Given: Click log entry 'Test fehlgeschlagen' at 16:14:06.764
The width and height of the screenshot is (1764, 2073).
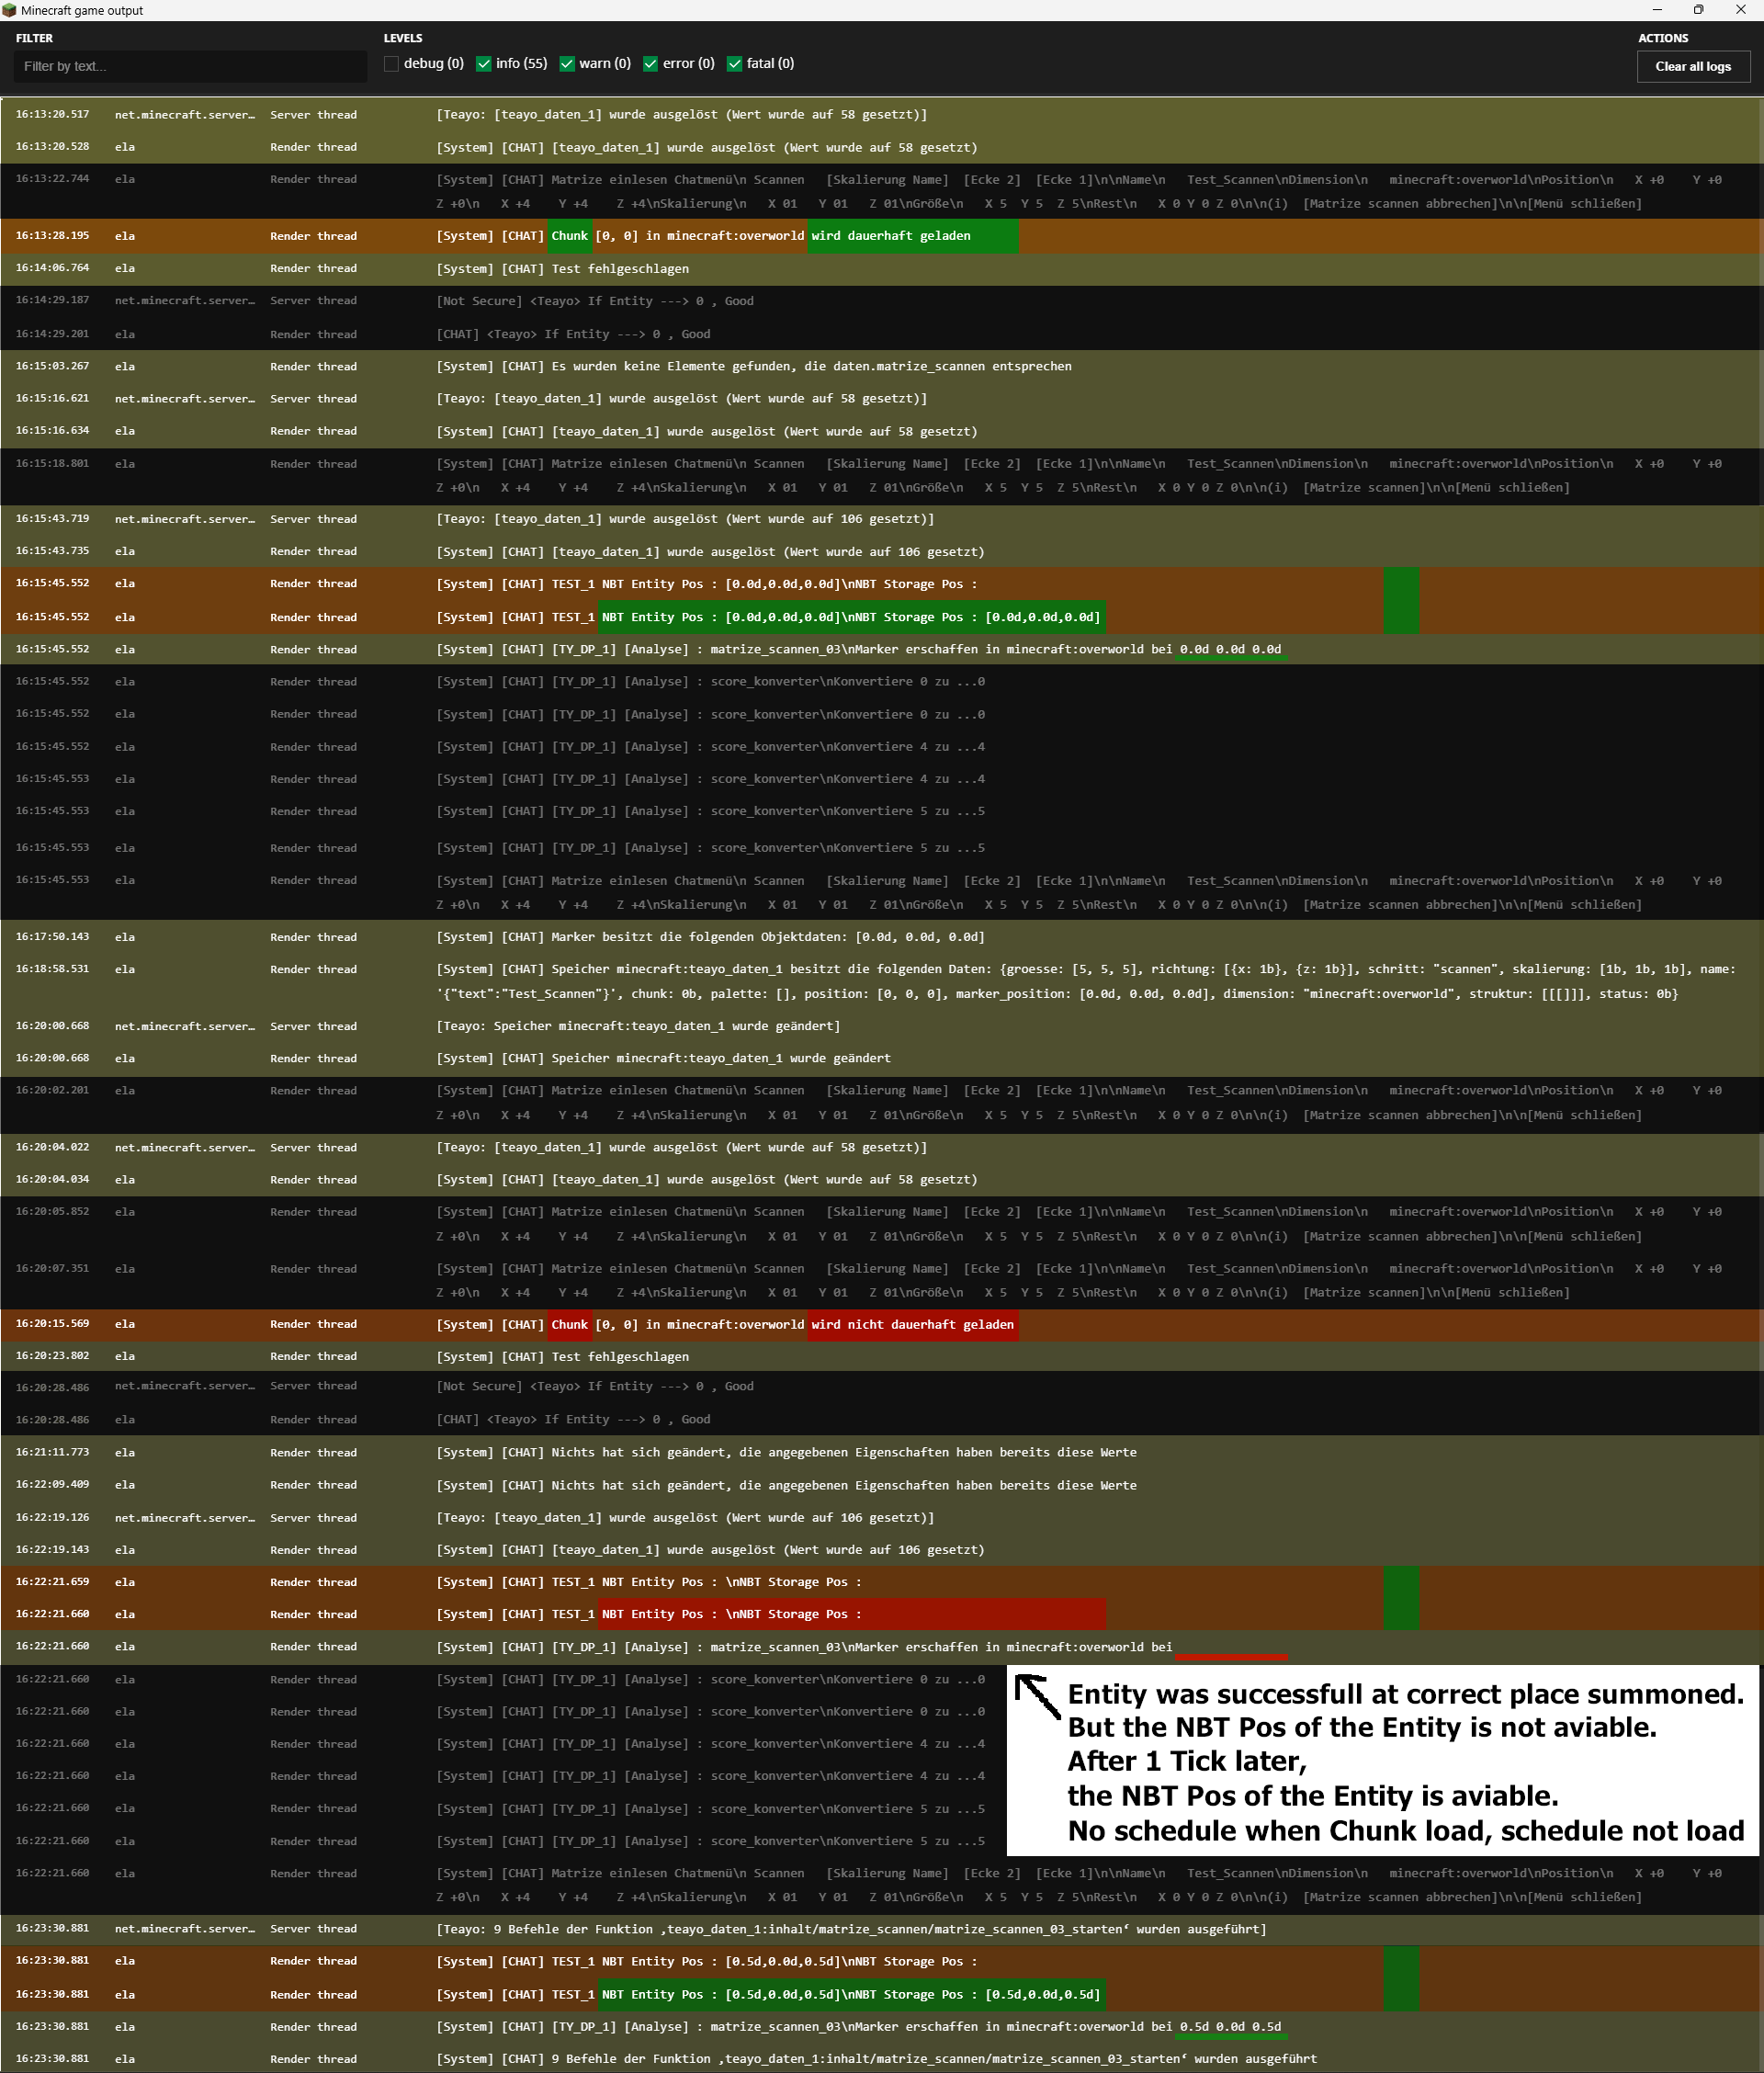Looking at the screenshot, I should click(620, 268).
